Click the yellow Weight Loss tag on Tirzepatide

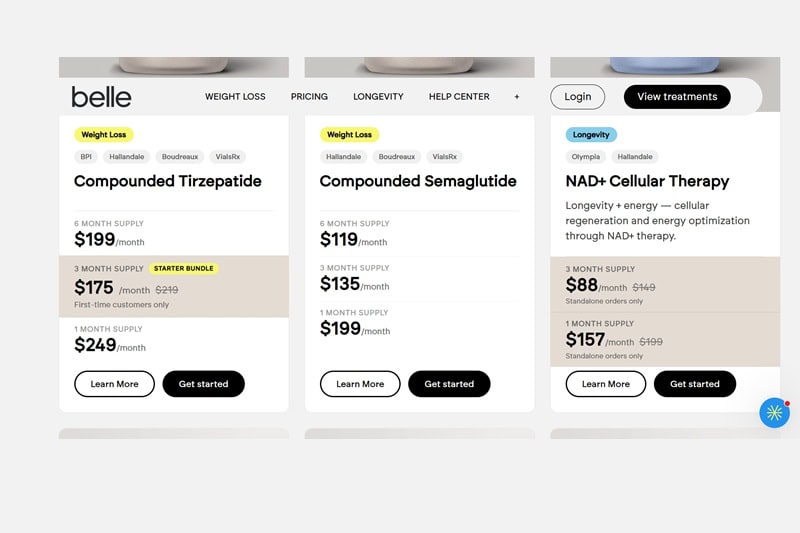(104, 135)
